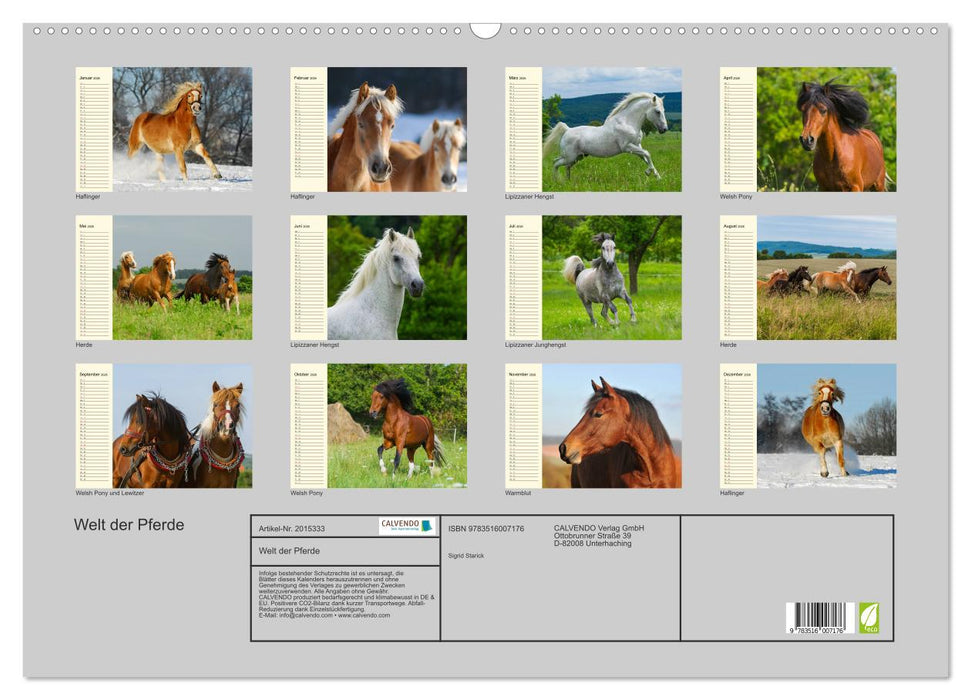The width and height of the screenshot is (971, 700).
Task: Open the September Welsh Pony und Lewitzer photo
Action: (182, 425)
